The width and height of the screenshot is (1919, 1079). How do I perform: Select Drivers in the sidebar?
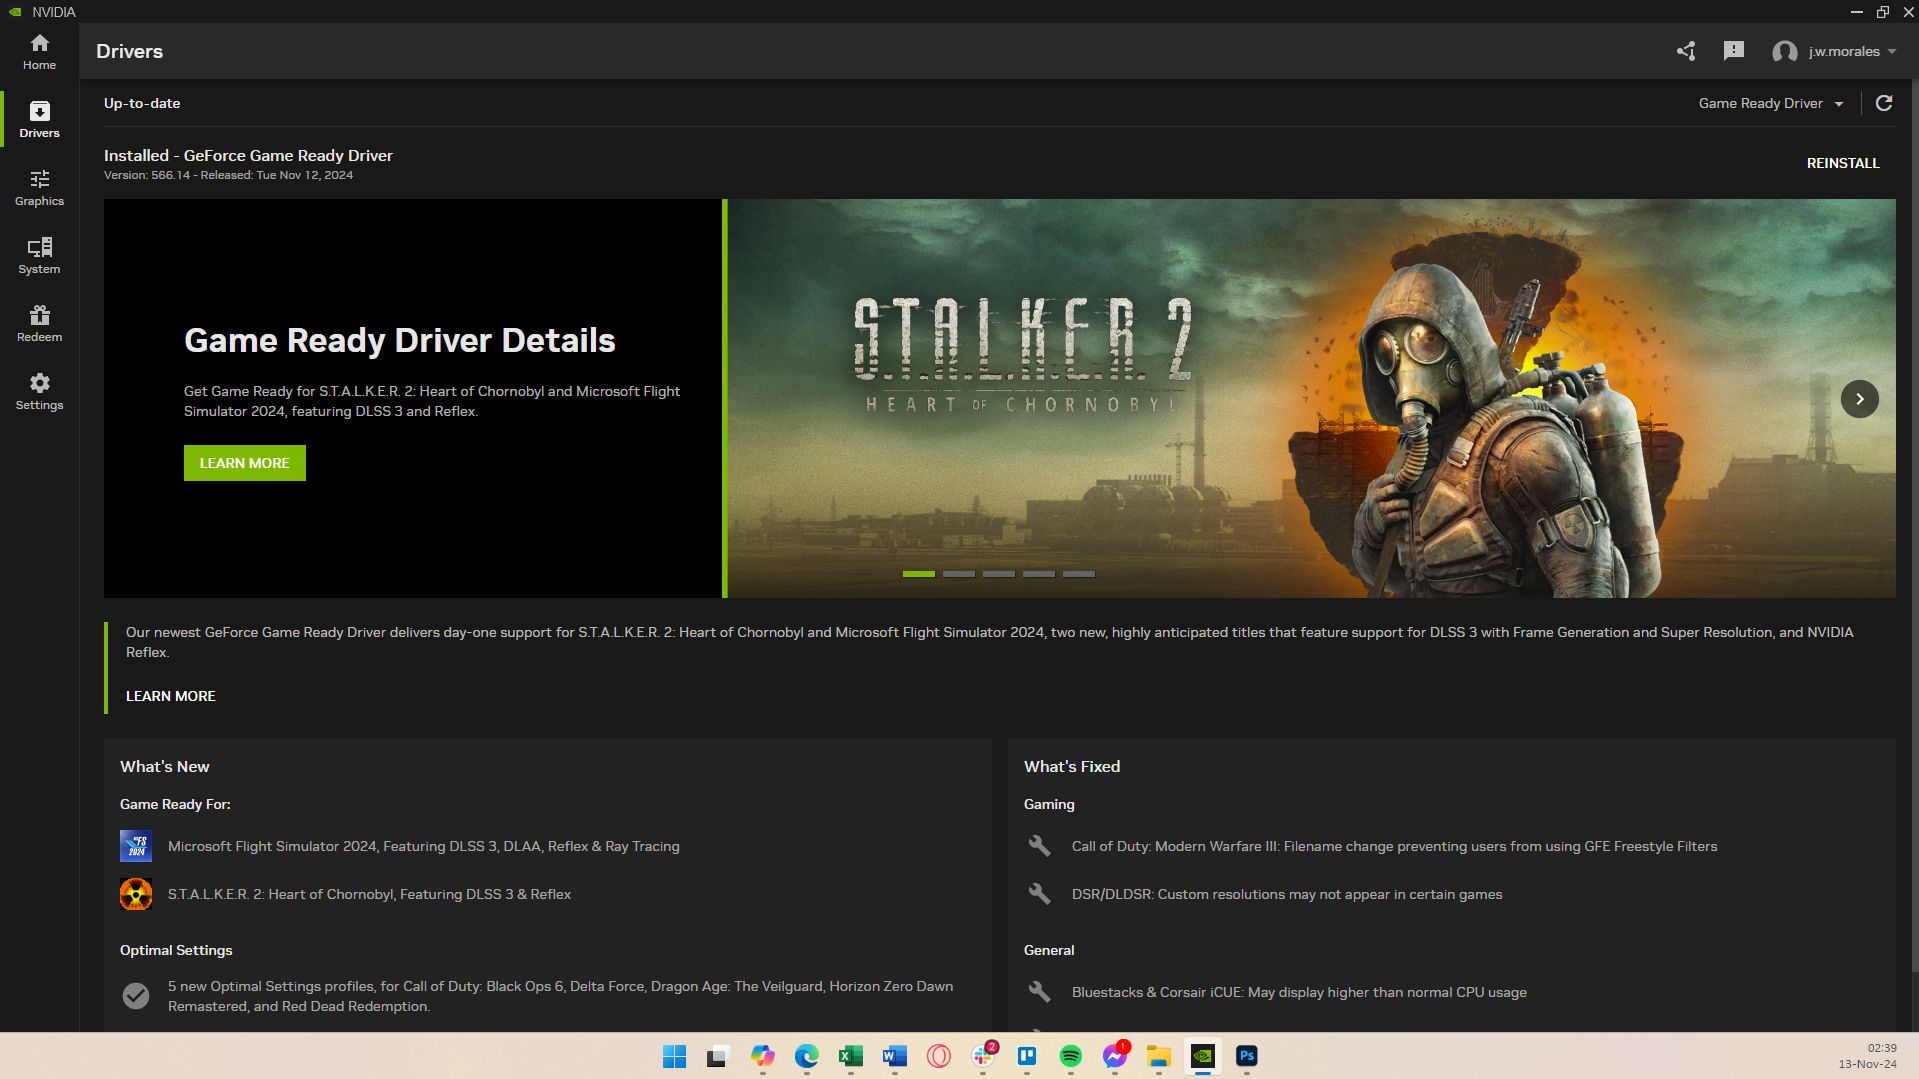tap(39, 119)
